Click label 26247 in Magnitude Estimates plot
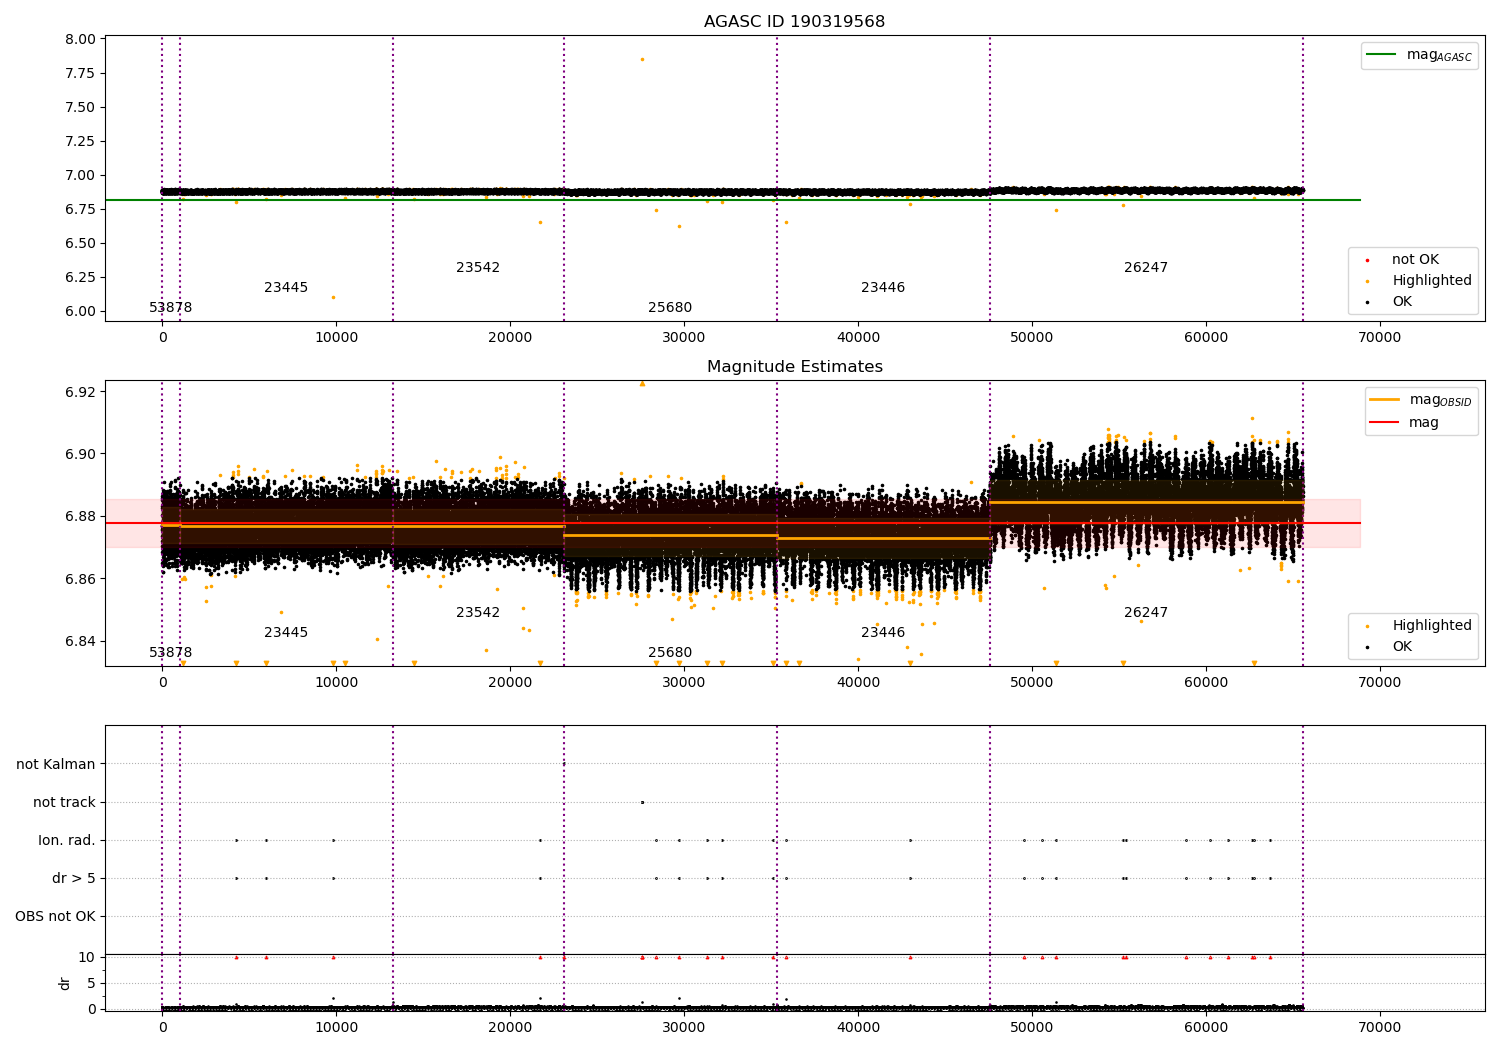The width and height of the screenshot is (1500, 1050). point(1146,613)
